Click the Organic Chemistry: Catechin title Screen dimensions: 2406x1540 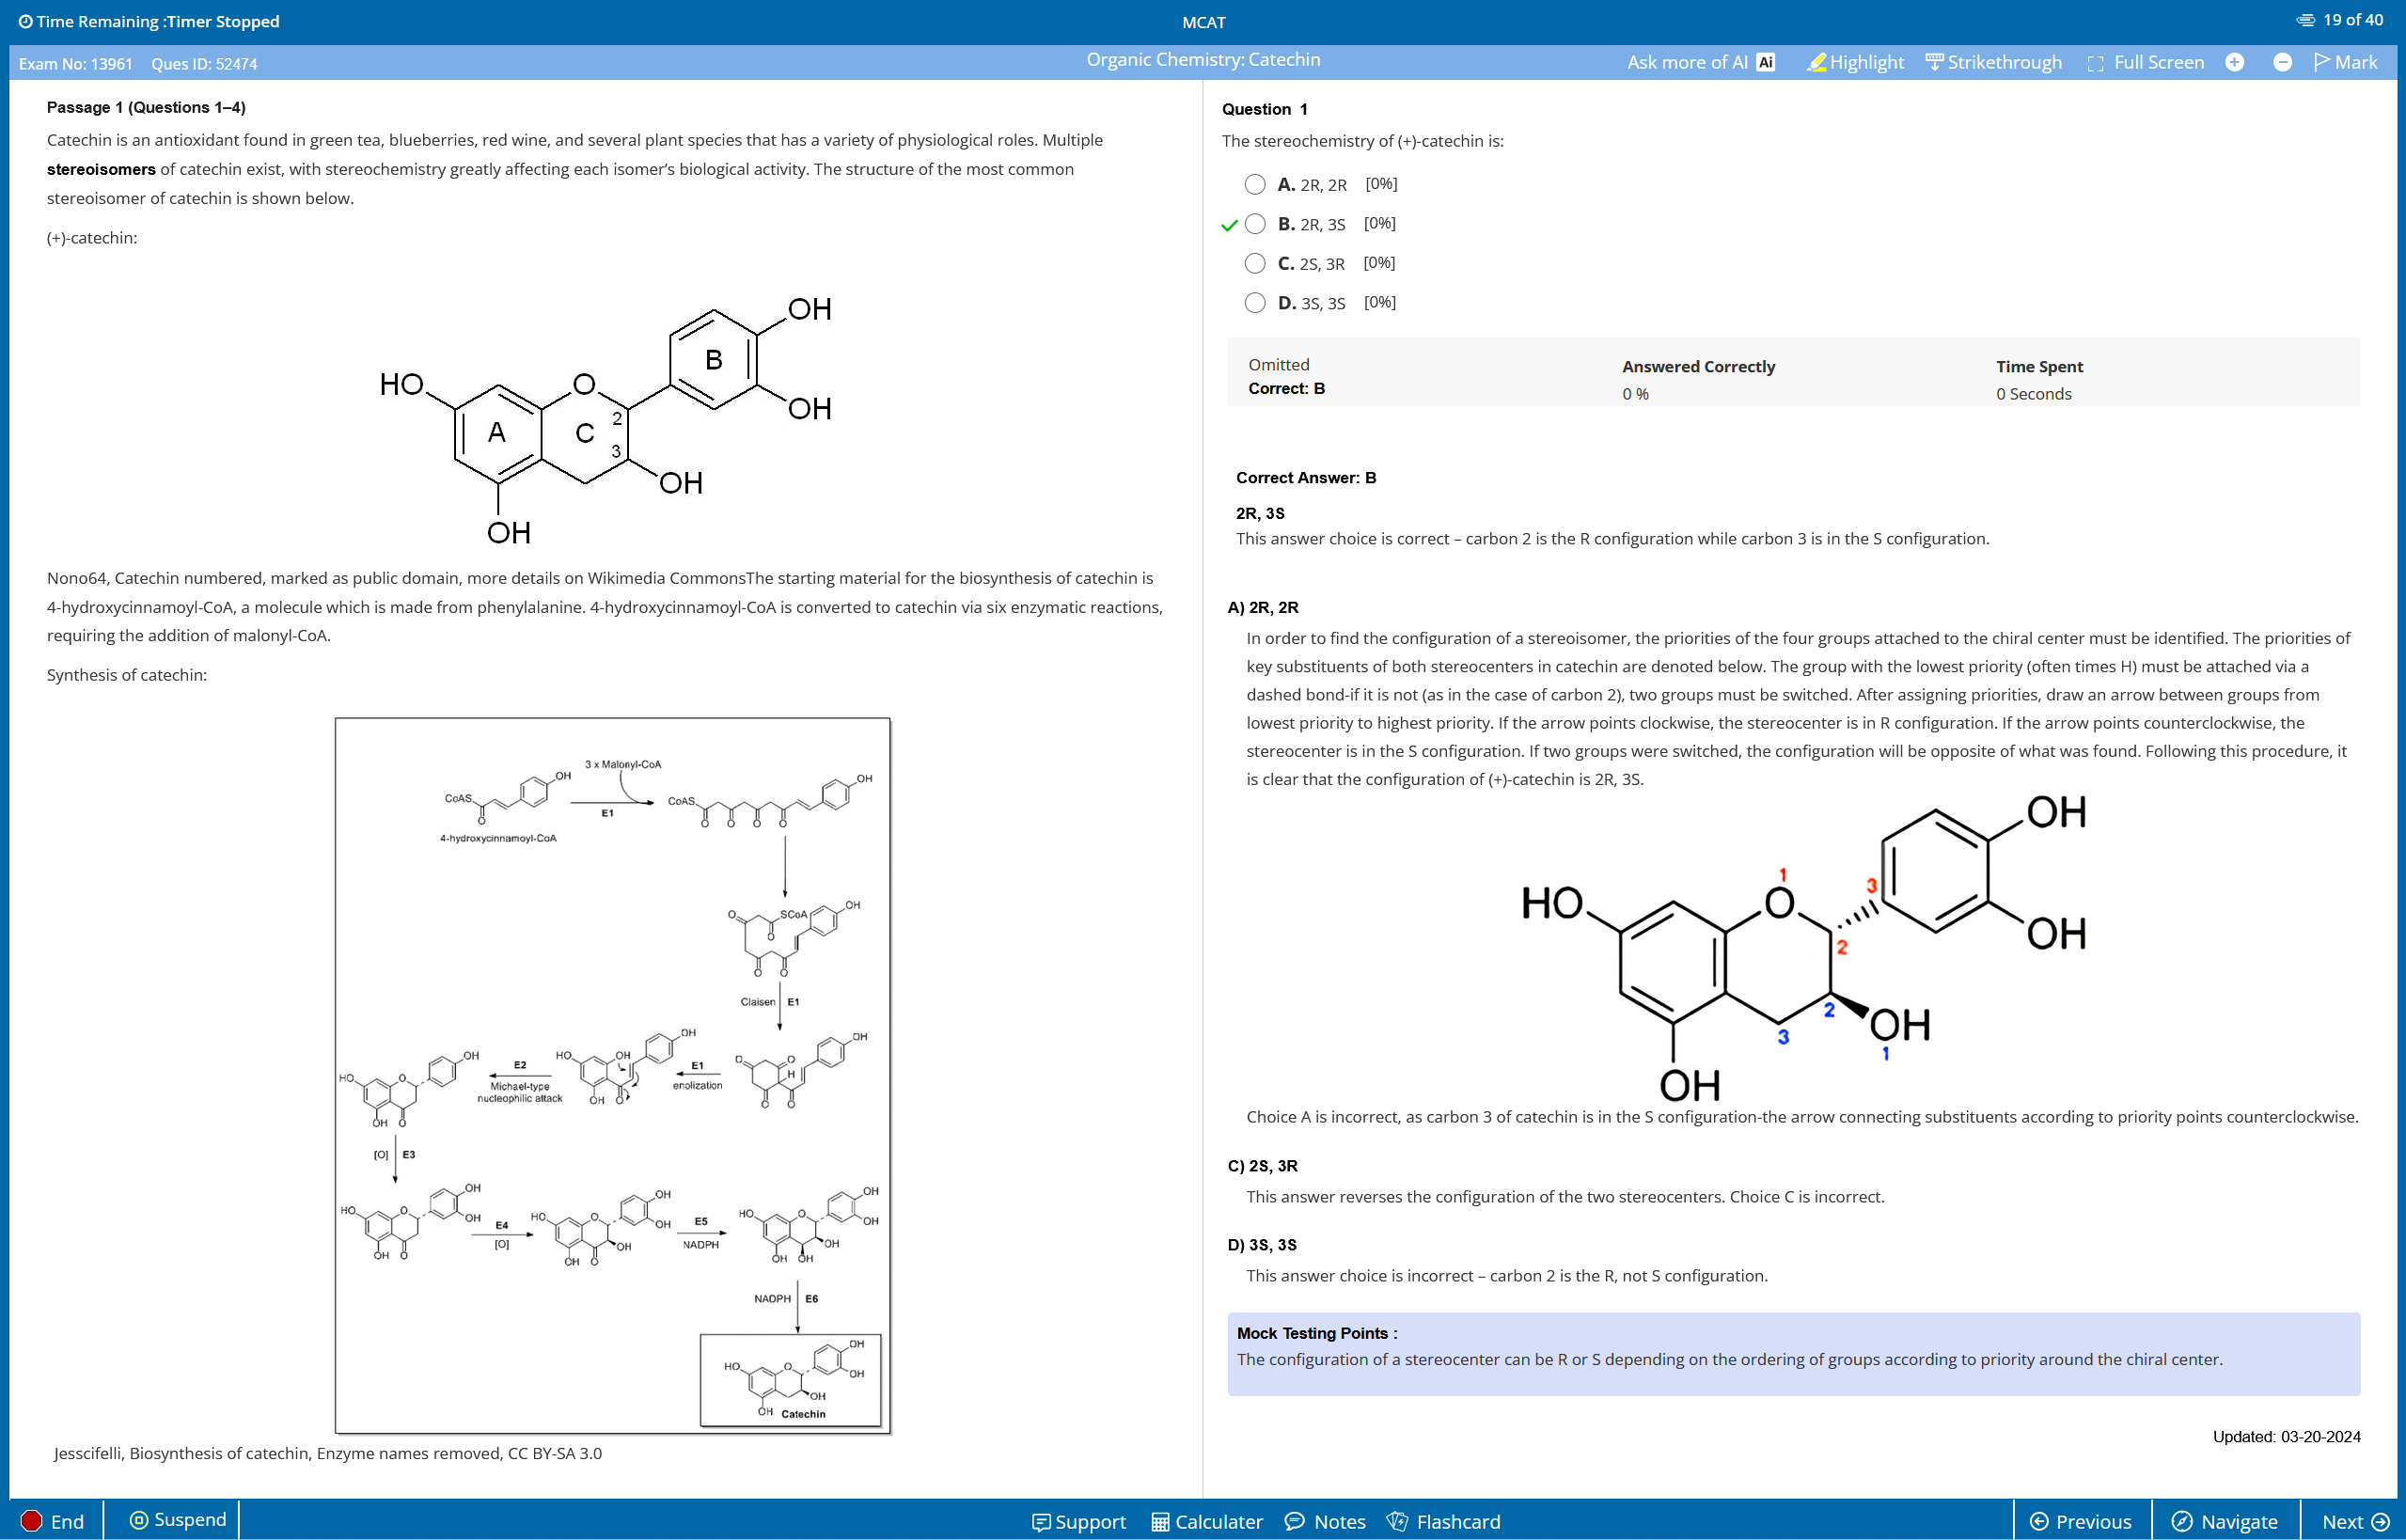(x=1203, y=60)
